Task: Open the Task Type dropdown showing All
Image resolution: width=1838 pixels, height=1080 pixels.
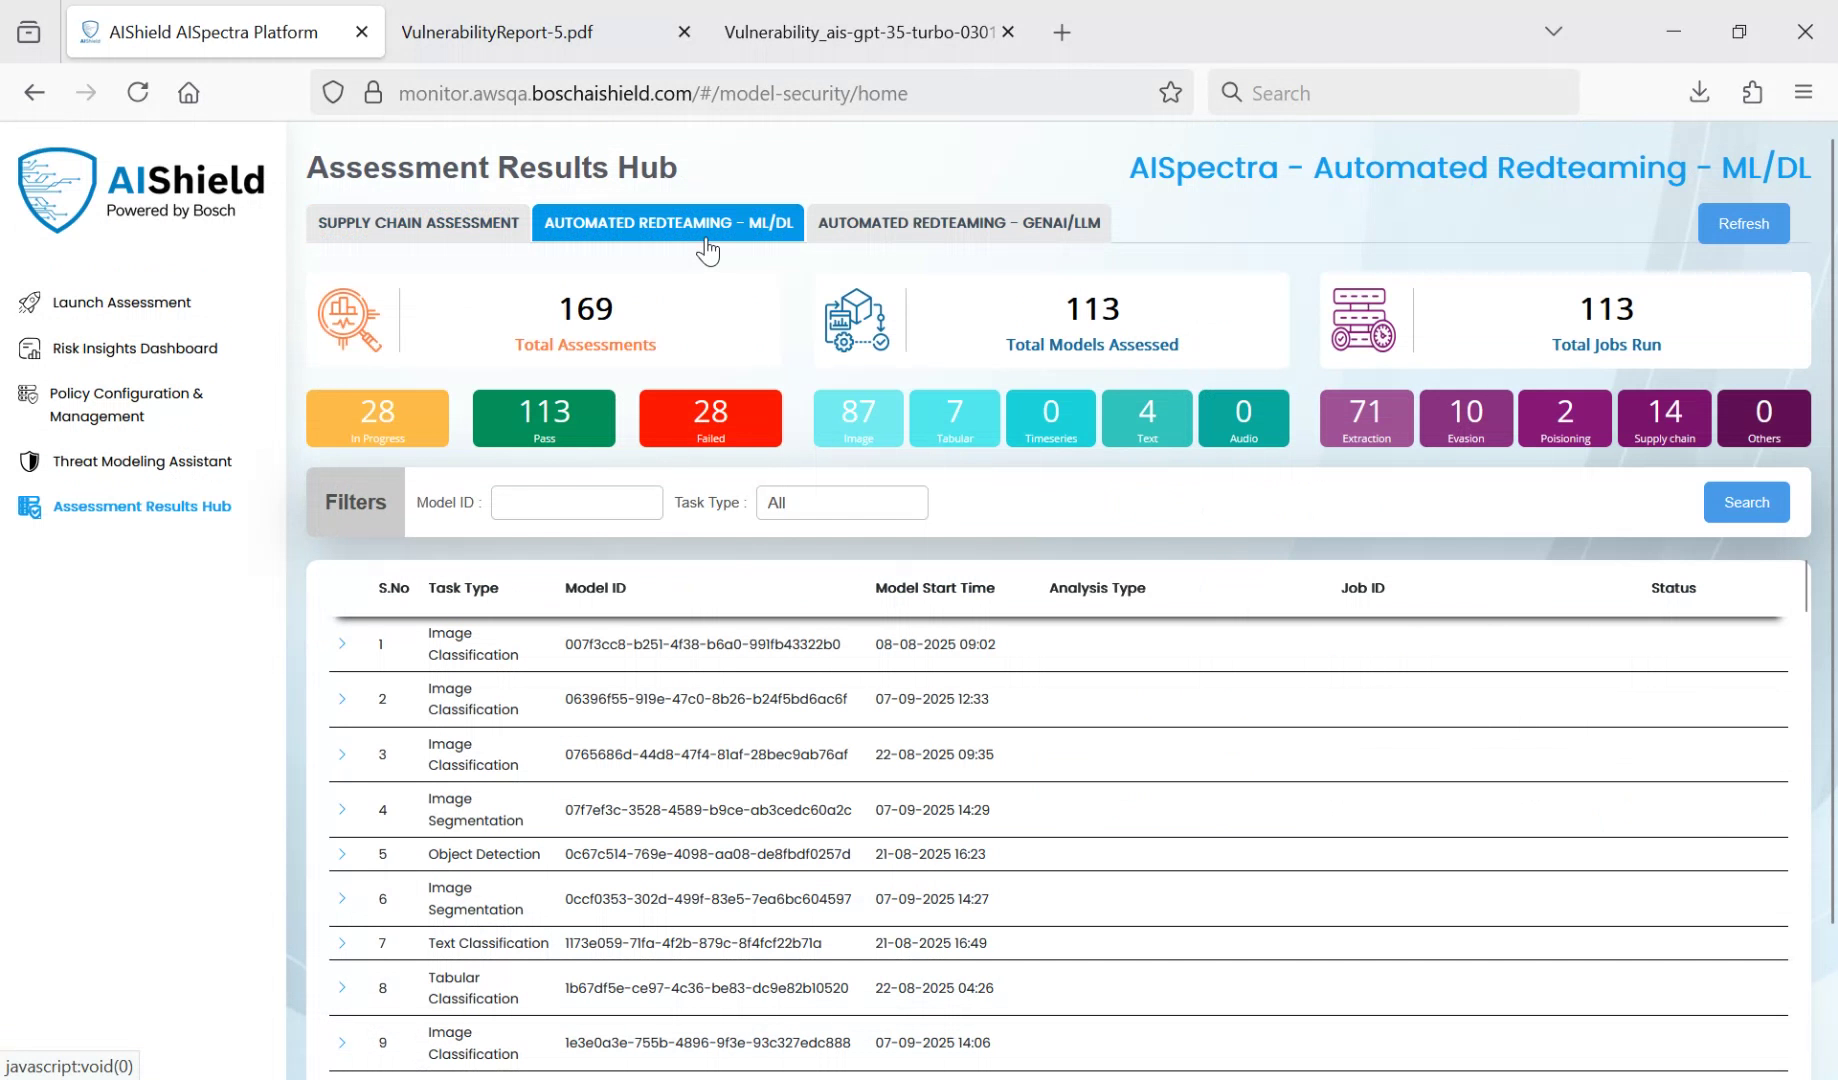Action: coord(841,502)
